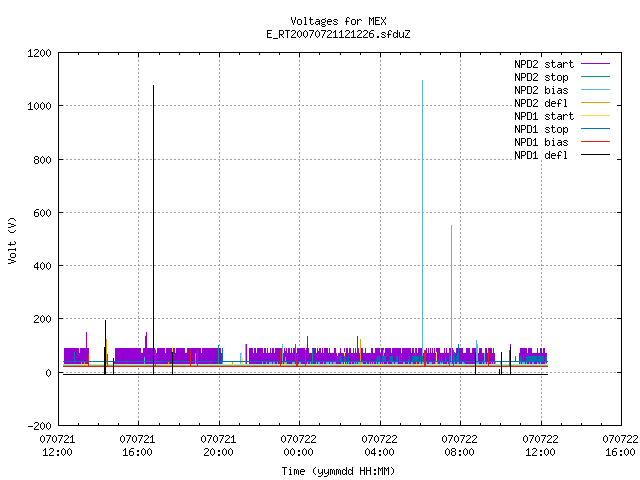Click the '070722 08:00' x-axis tick label
This screenshot has height=480, width=640.
click(x=460, y=446)
